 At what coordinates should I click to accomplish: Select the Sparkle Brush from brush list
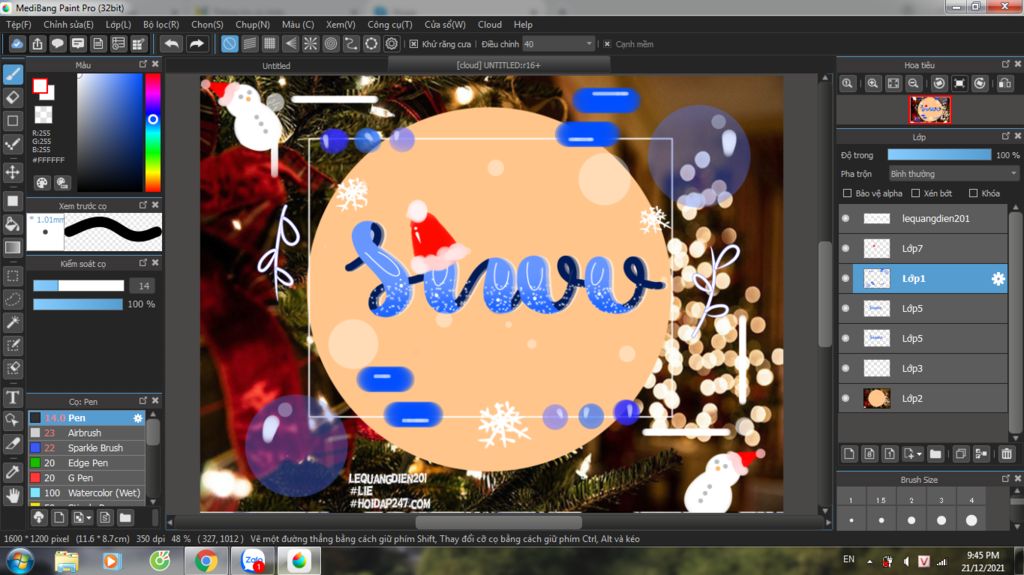pos(95,448)
